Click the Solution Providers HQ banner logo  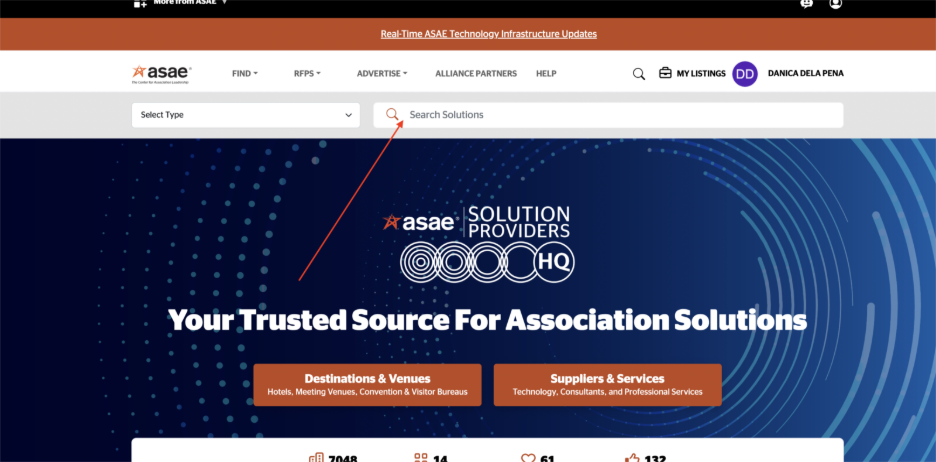(487, 243)
